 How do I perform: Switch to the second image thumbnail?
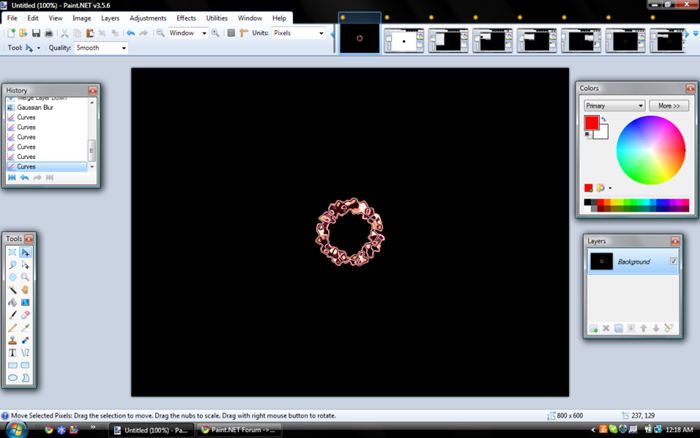click(404, 41)
